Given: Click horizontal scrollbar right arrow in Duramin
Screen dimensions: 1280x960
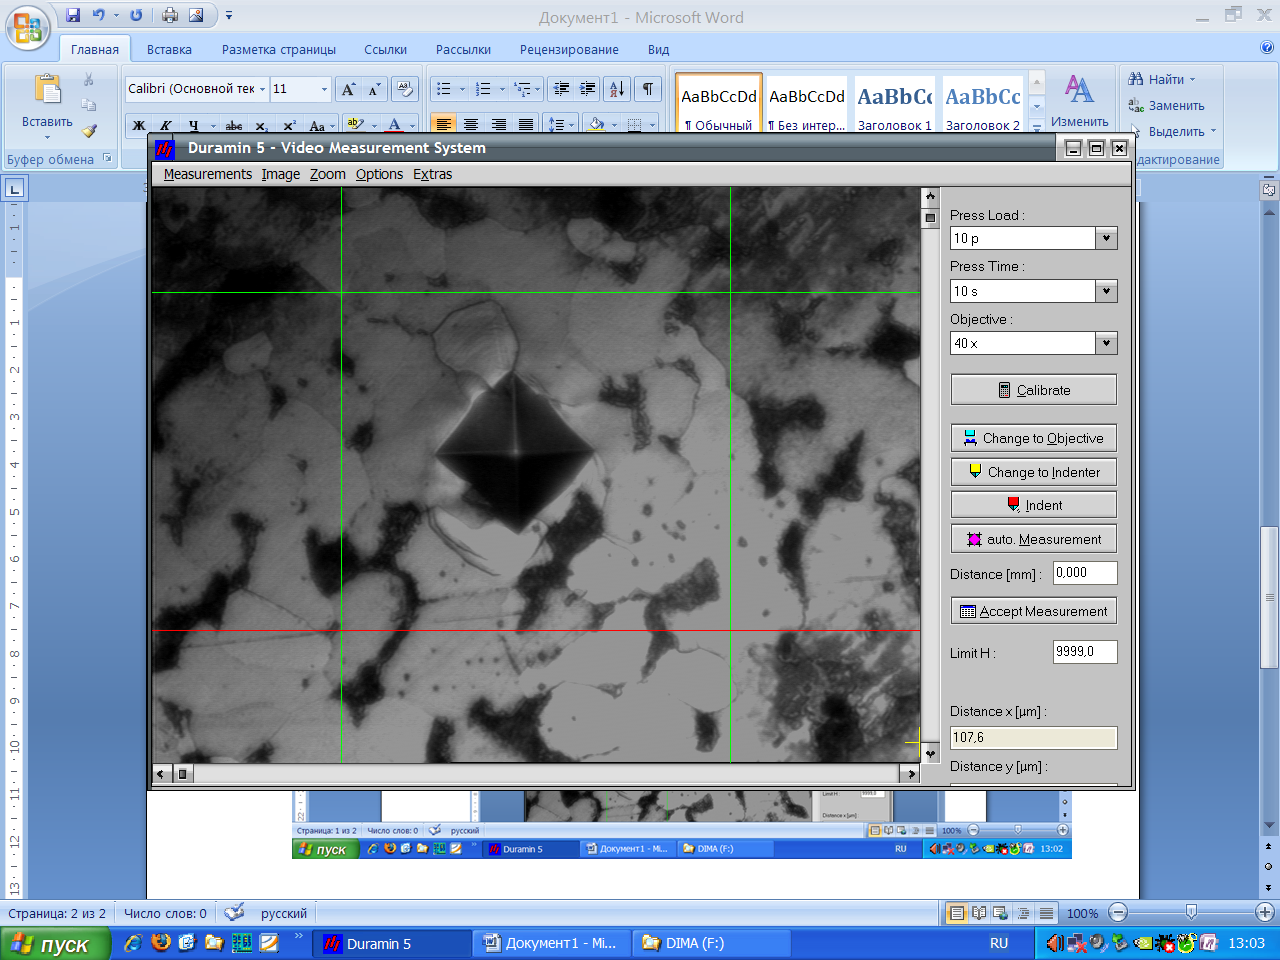Looking at the screenshot, I should 909,773.
